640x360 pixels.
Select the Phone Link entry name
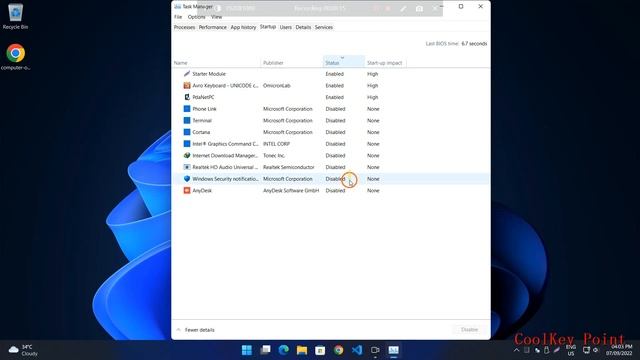[204, 109]
